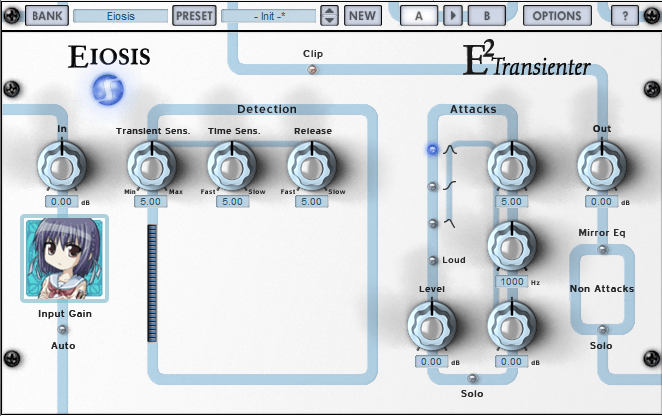Click the Non Attacks label
This screenshot has height=416, width=662.
(x=602, y=289)
